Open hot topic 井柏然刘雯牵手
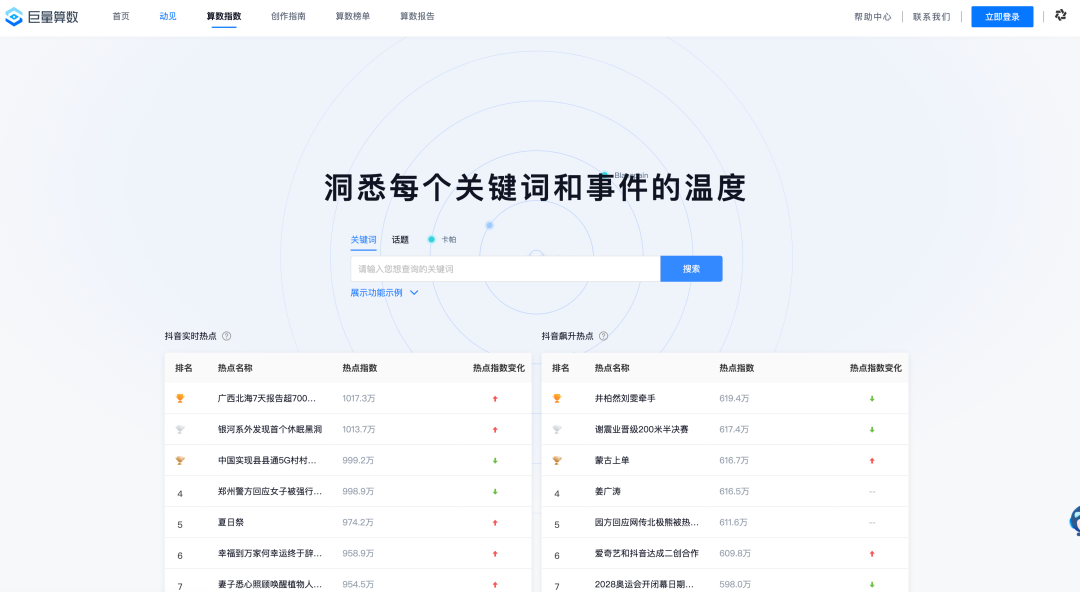The image size is (1080, 592). [625, 398]
